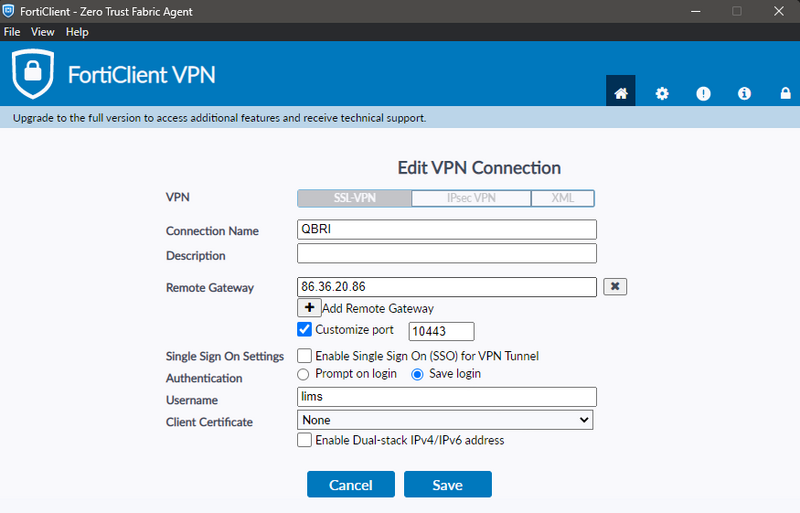Go to the Home icon in header
The image size is (800, 513).
(x=620, y=93)
